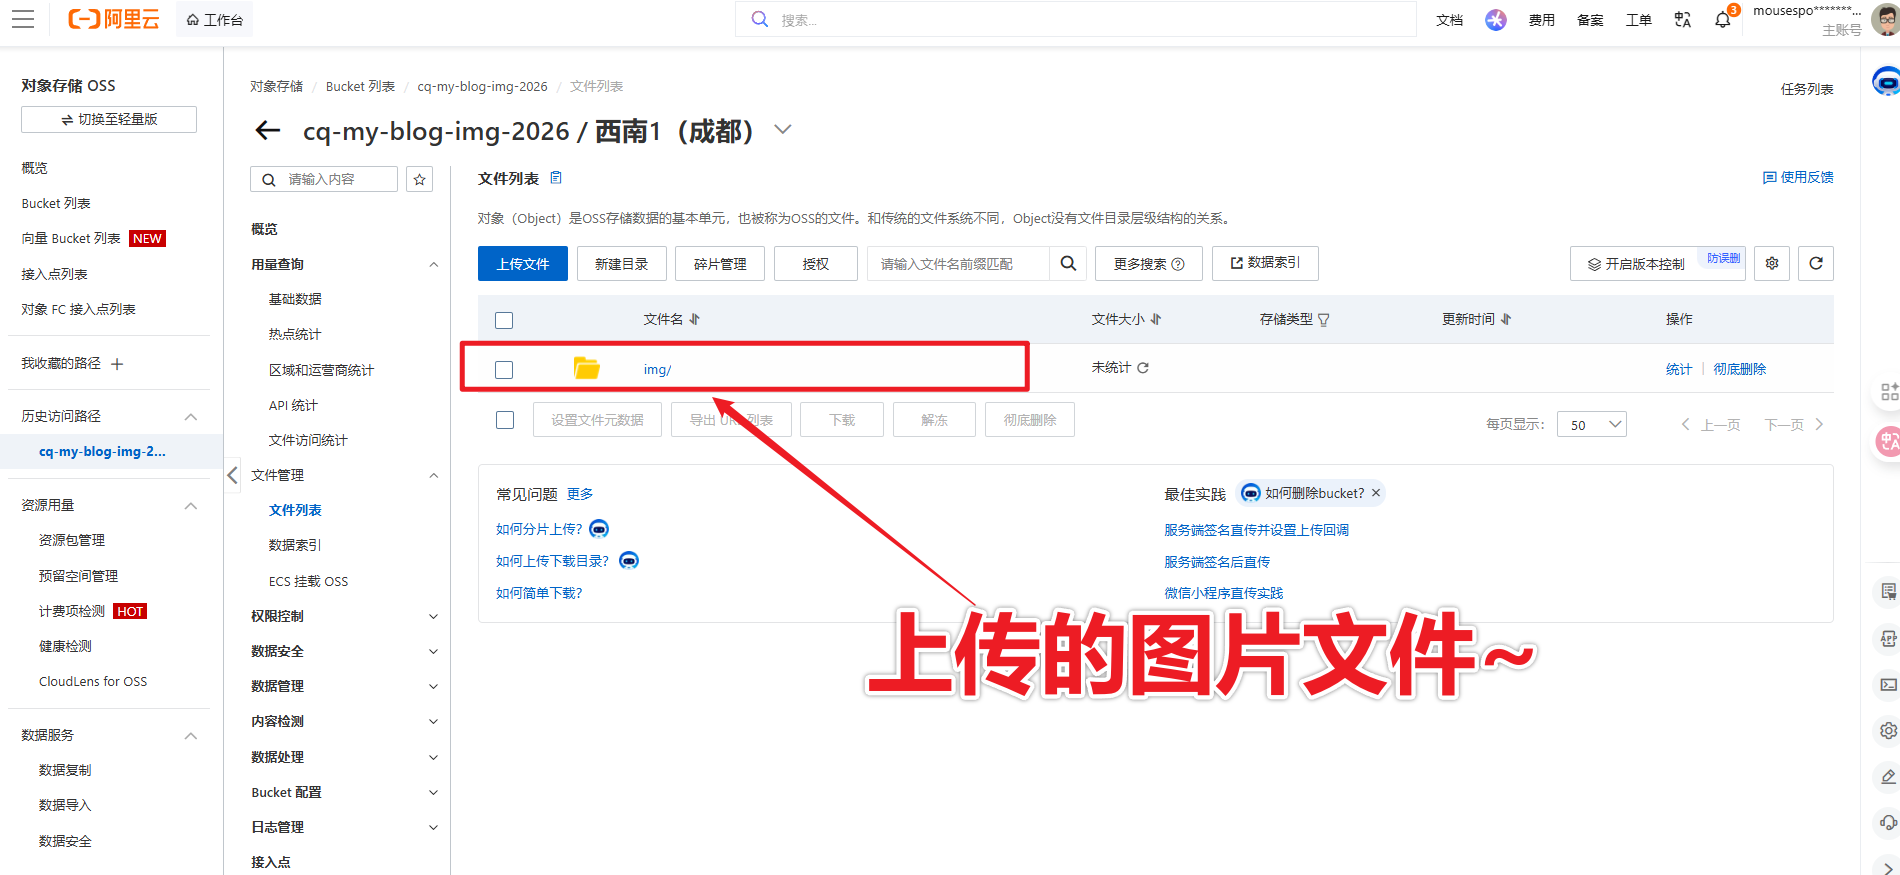Click the sidebar 请输入内容 search field
Image resolution: width=1900 pixels, height=875 pixels.
(x=324, y=179)
